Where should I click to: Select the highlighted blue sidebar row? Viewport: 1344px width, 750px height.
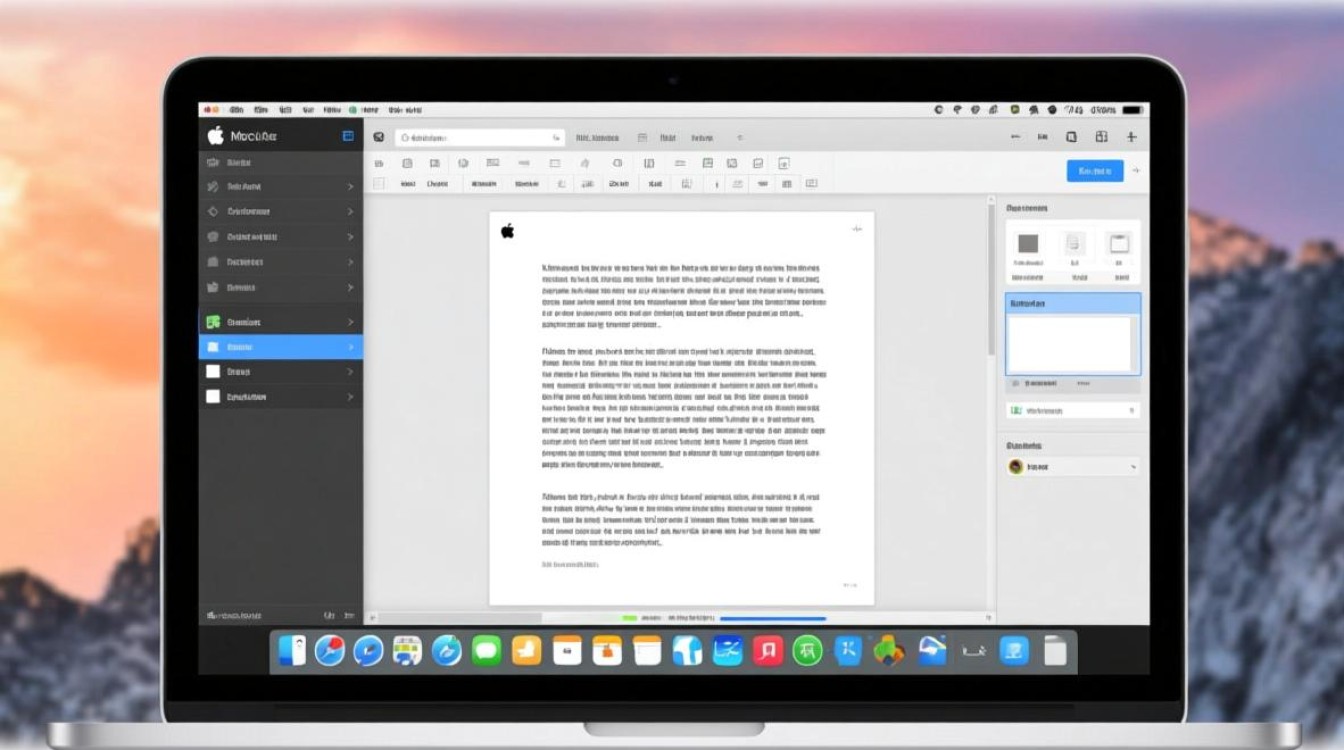tap(280, 347)
